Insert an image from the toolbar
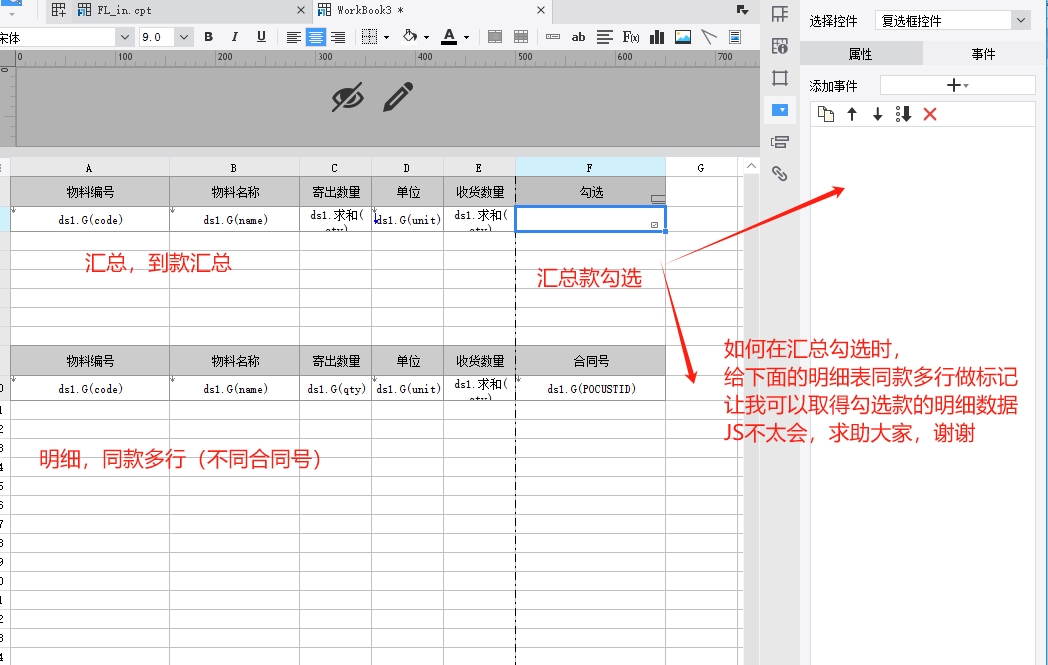This screenshot has width=1048, height=665. [x=683, y=37]
